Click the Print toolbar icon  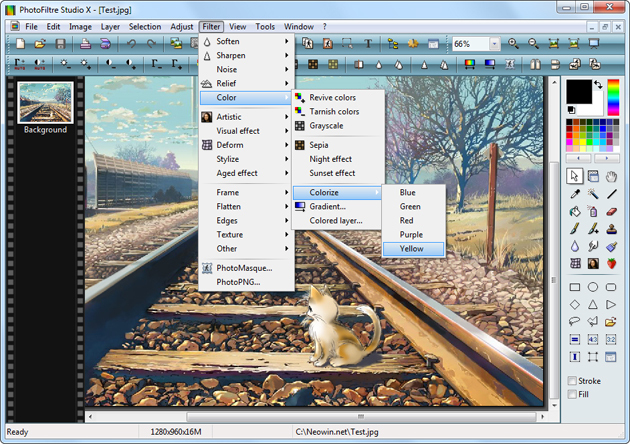(85, 43)
